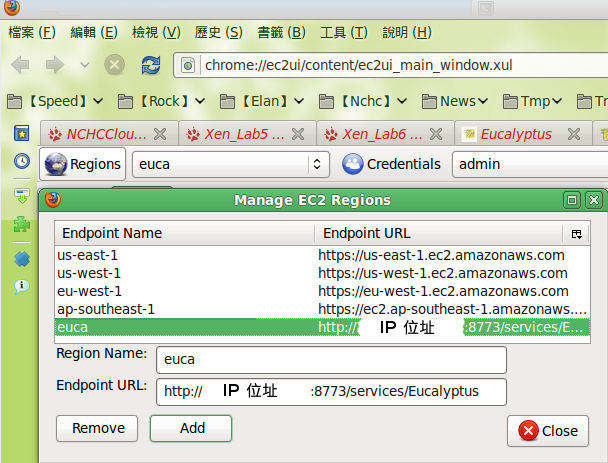Click the Firefox icon in dialog title bar

[x=53, y=200]
